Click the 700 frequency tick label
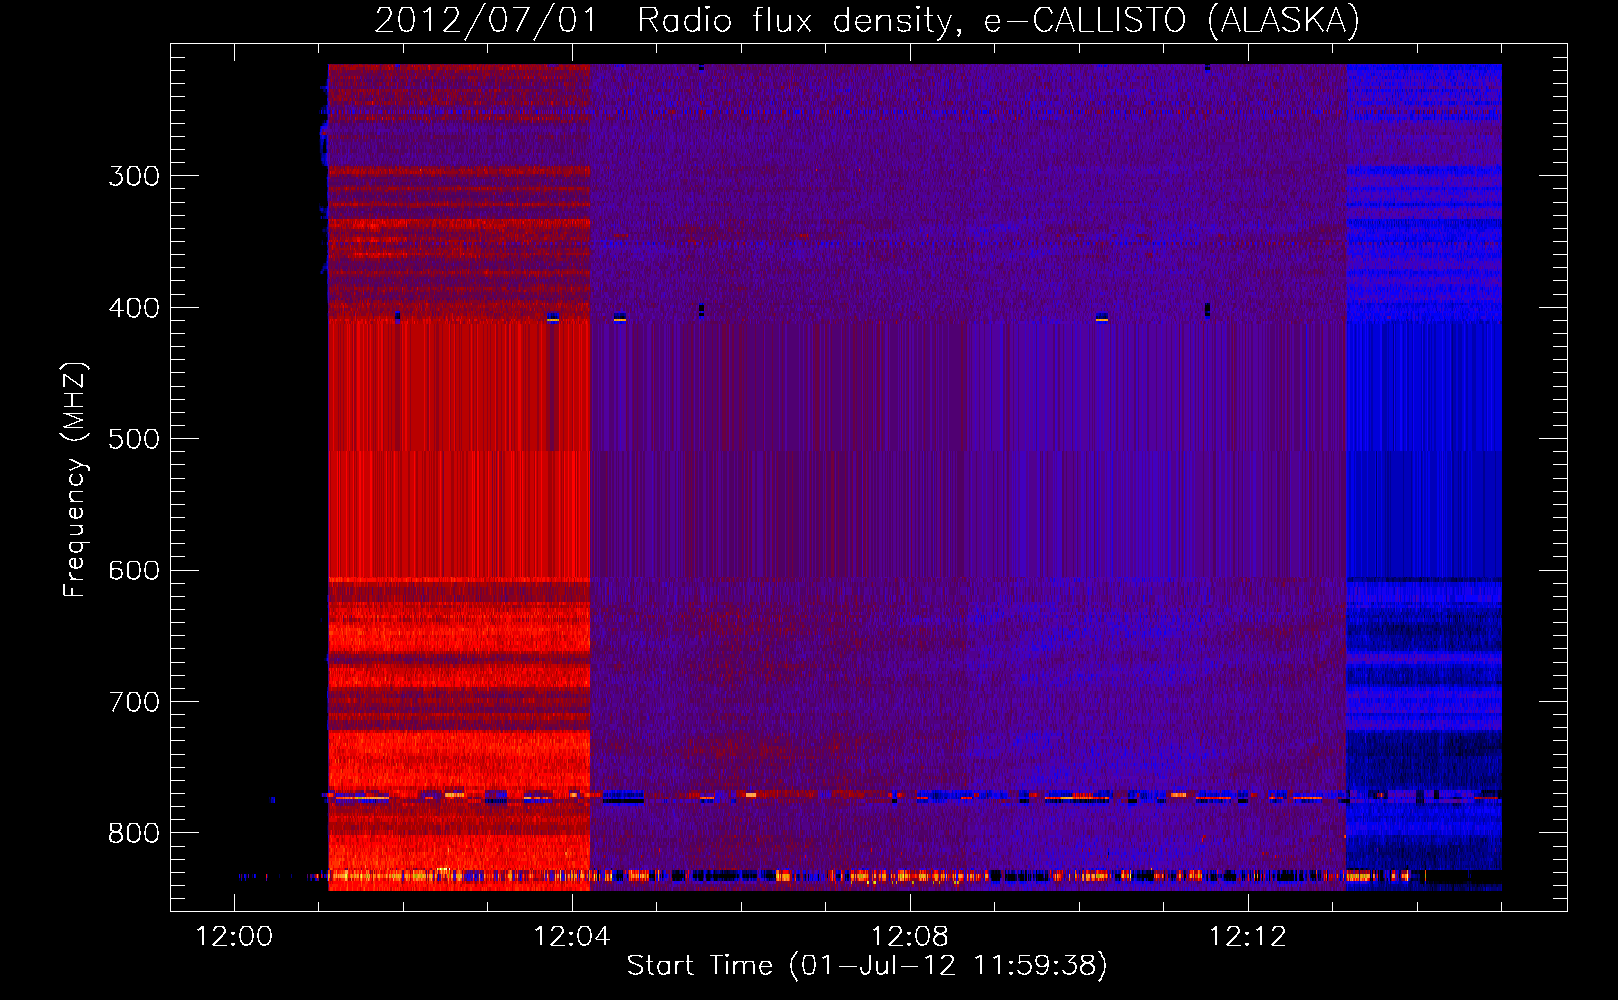 click(x=134, y=702)
